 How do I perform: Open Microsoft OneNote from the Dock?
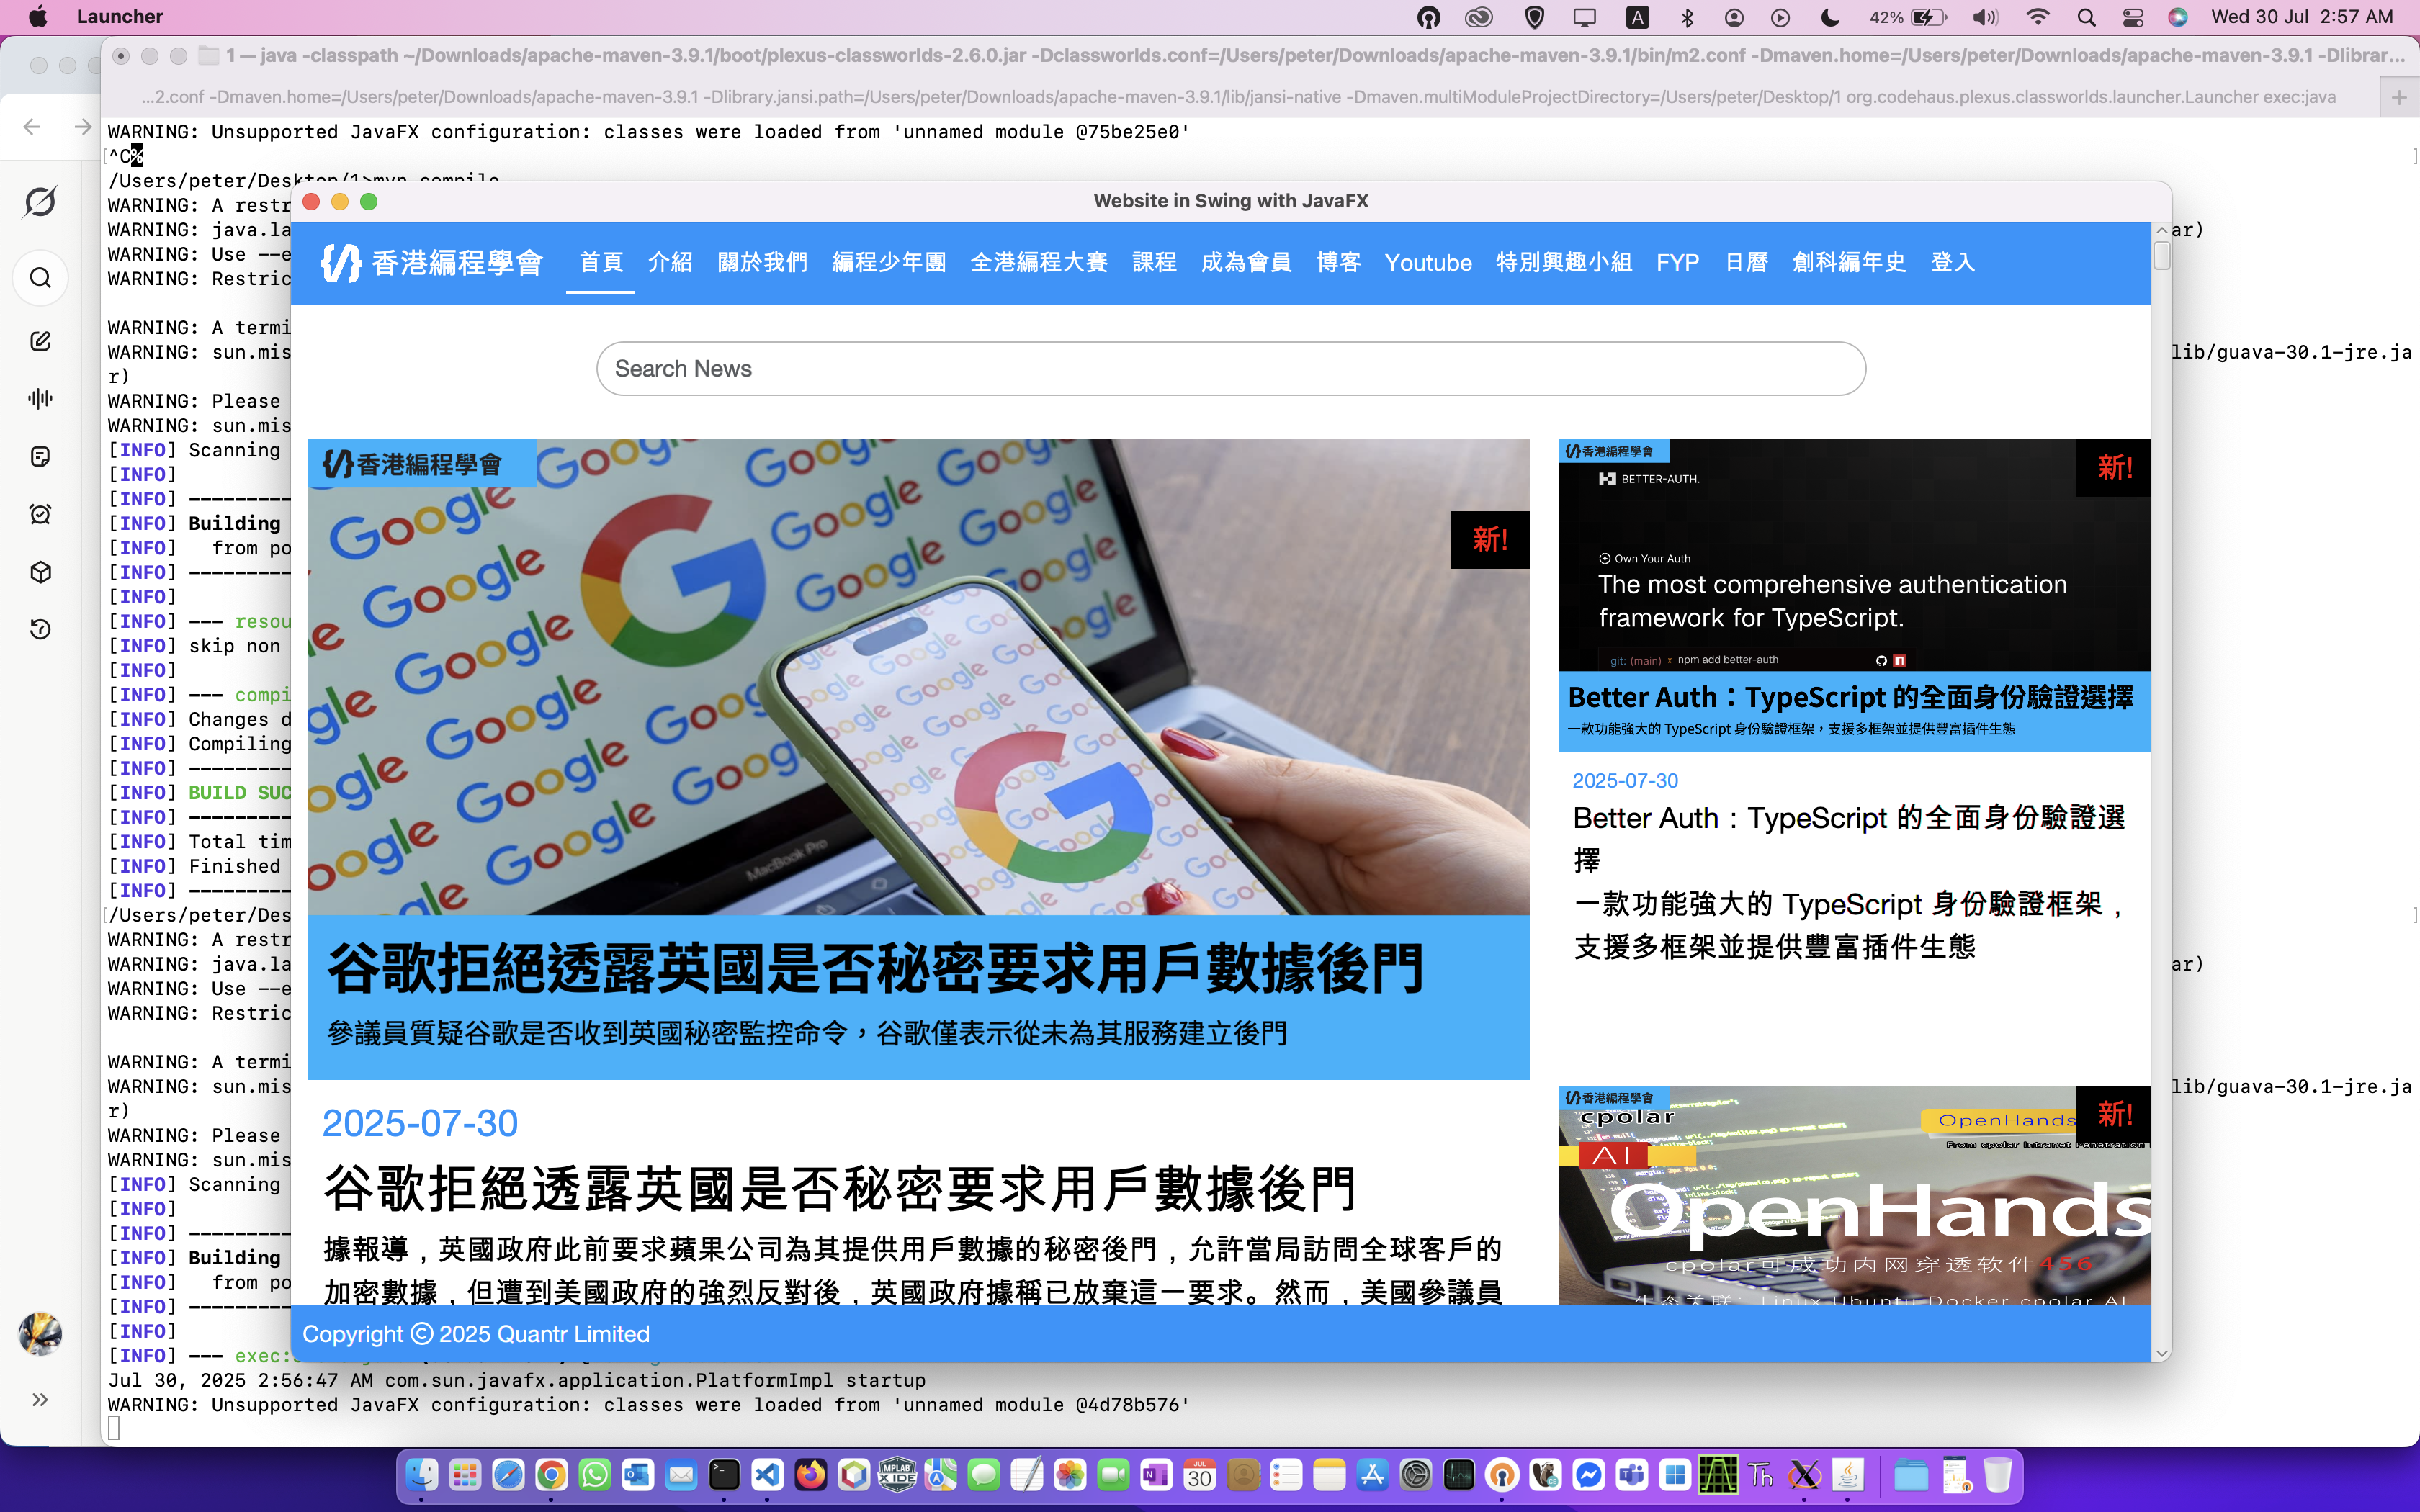pos(1156,1475)
